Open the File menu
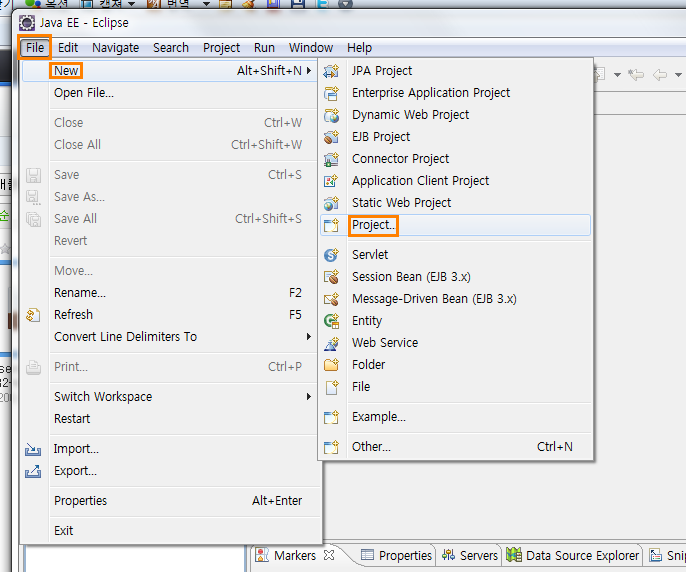This screenshot has width=686, height=572. pyautogui.click(x=35, y=47)
